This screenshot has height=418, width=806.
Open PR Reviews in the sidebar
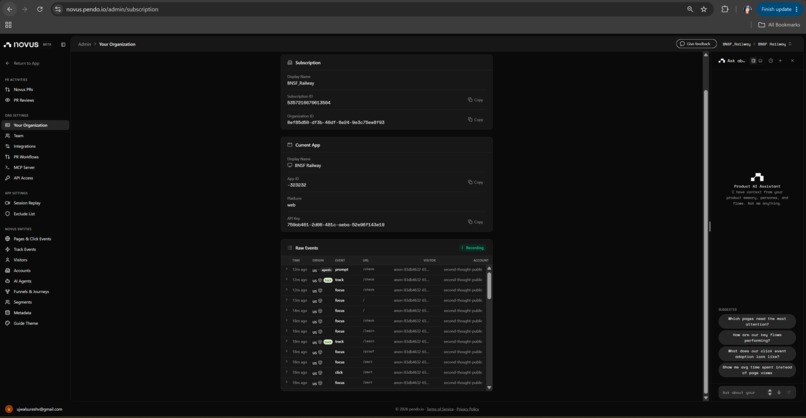tap(34, 100)
